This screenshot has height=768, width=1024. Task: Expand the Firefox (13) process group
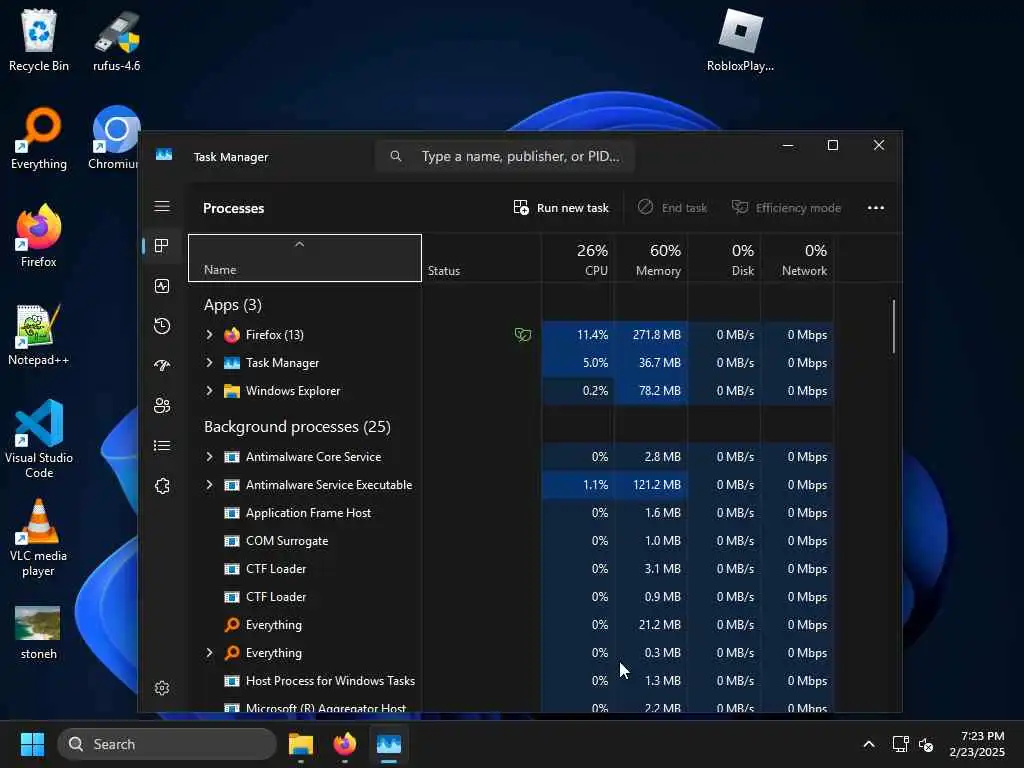[209, 334]
